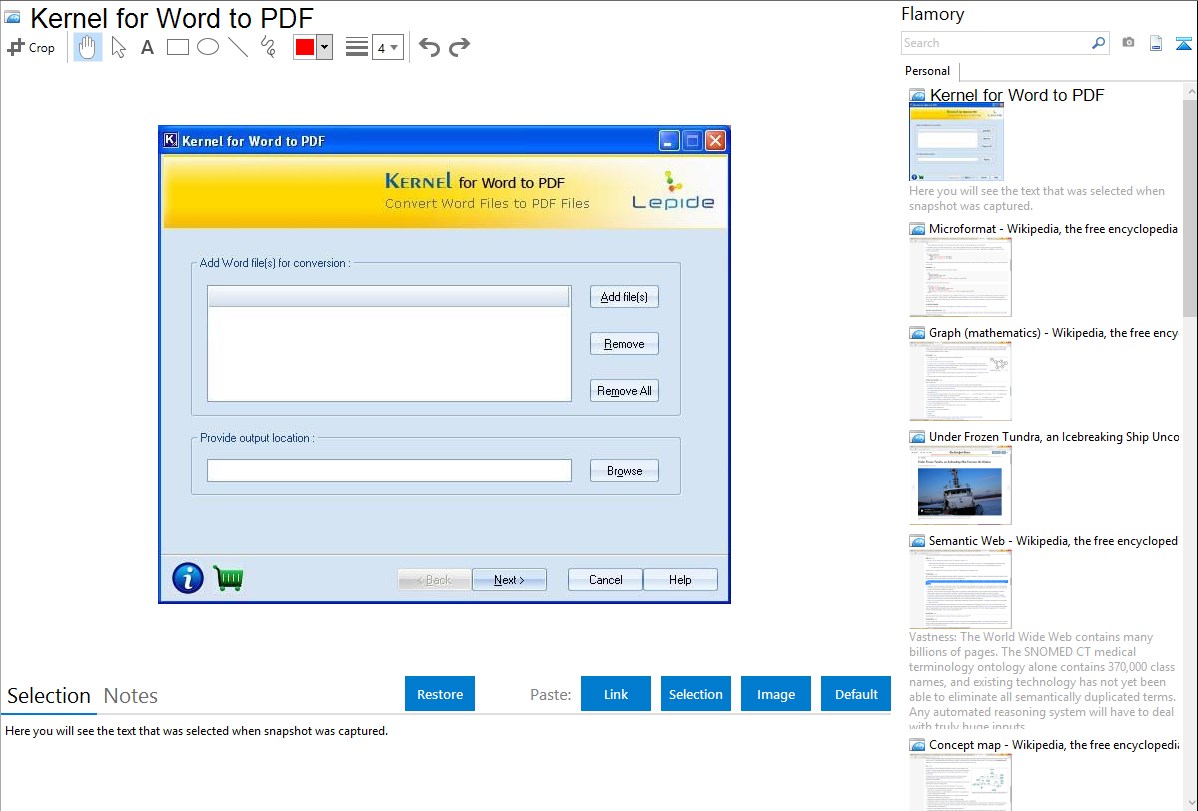Click the green shopping cart icon

228,579
